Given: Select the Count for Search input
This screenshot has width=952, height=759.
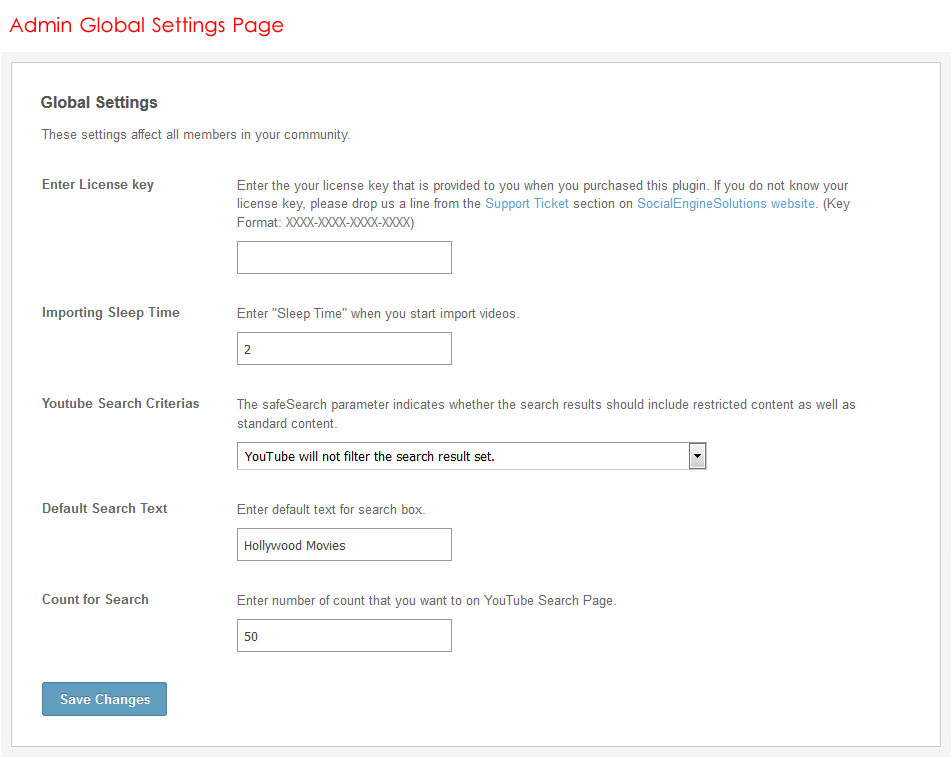Looking at the screenshot, I should (x=344, y=636).
